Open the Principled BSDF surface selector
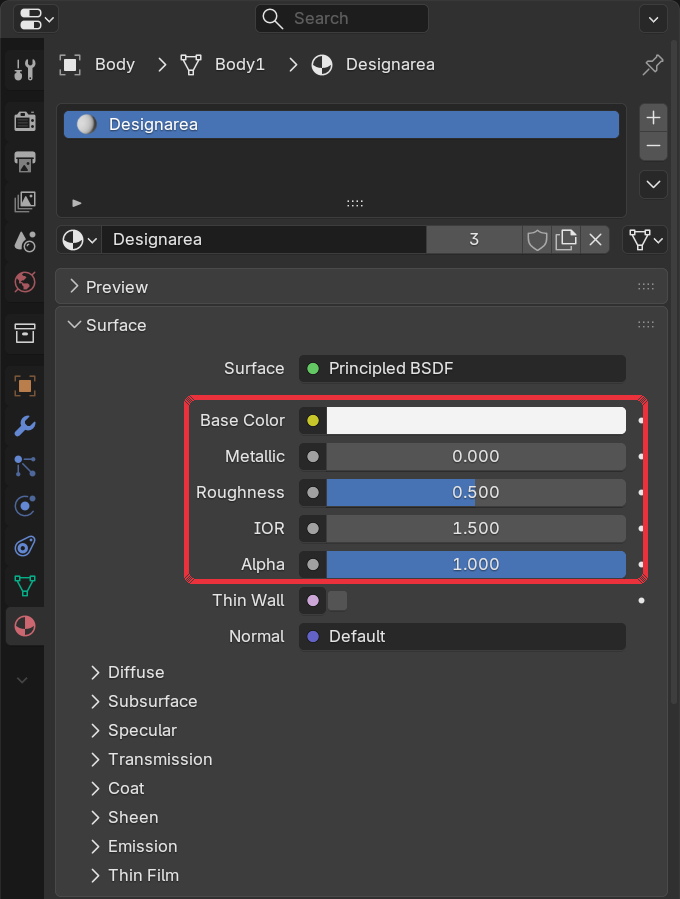Viewport: 680px width, 899px height. (462, 368)
